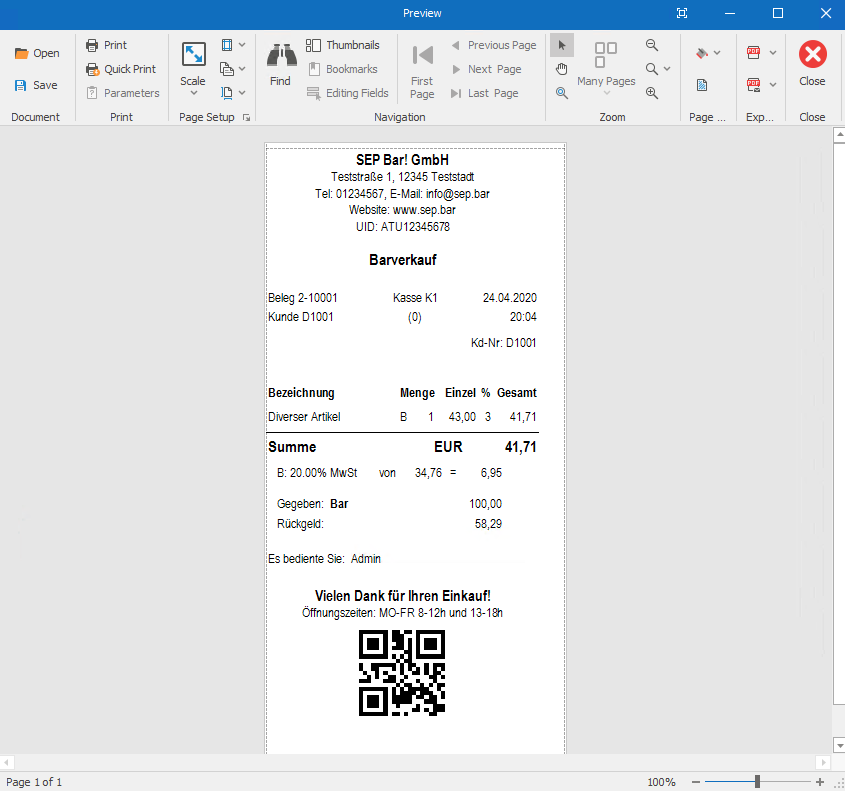Click the 100% zoom value
The width and height of the screenshot is (845, 791).
coord(661,782)
